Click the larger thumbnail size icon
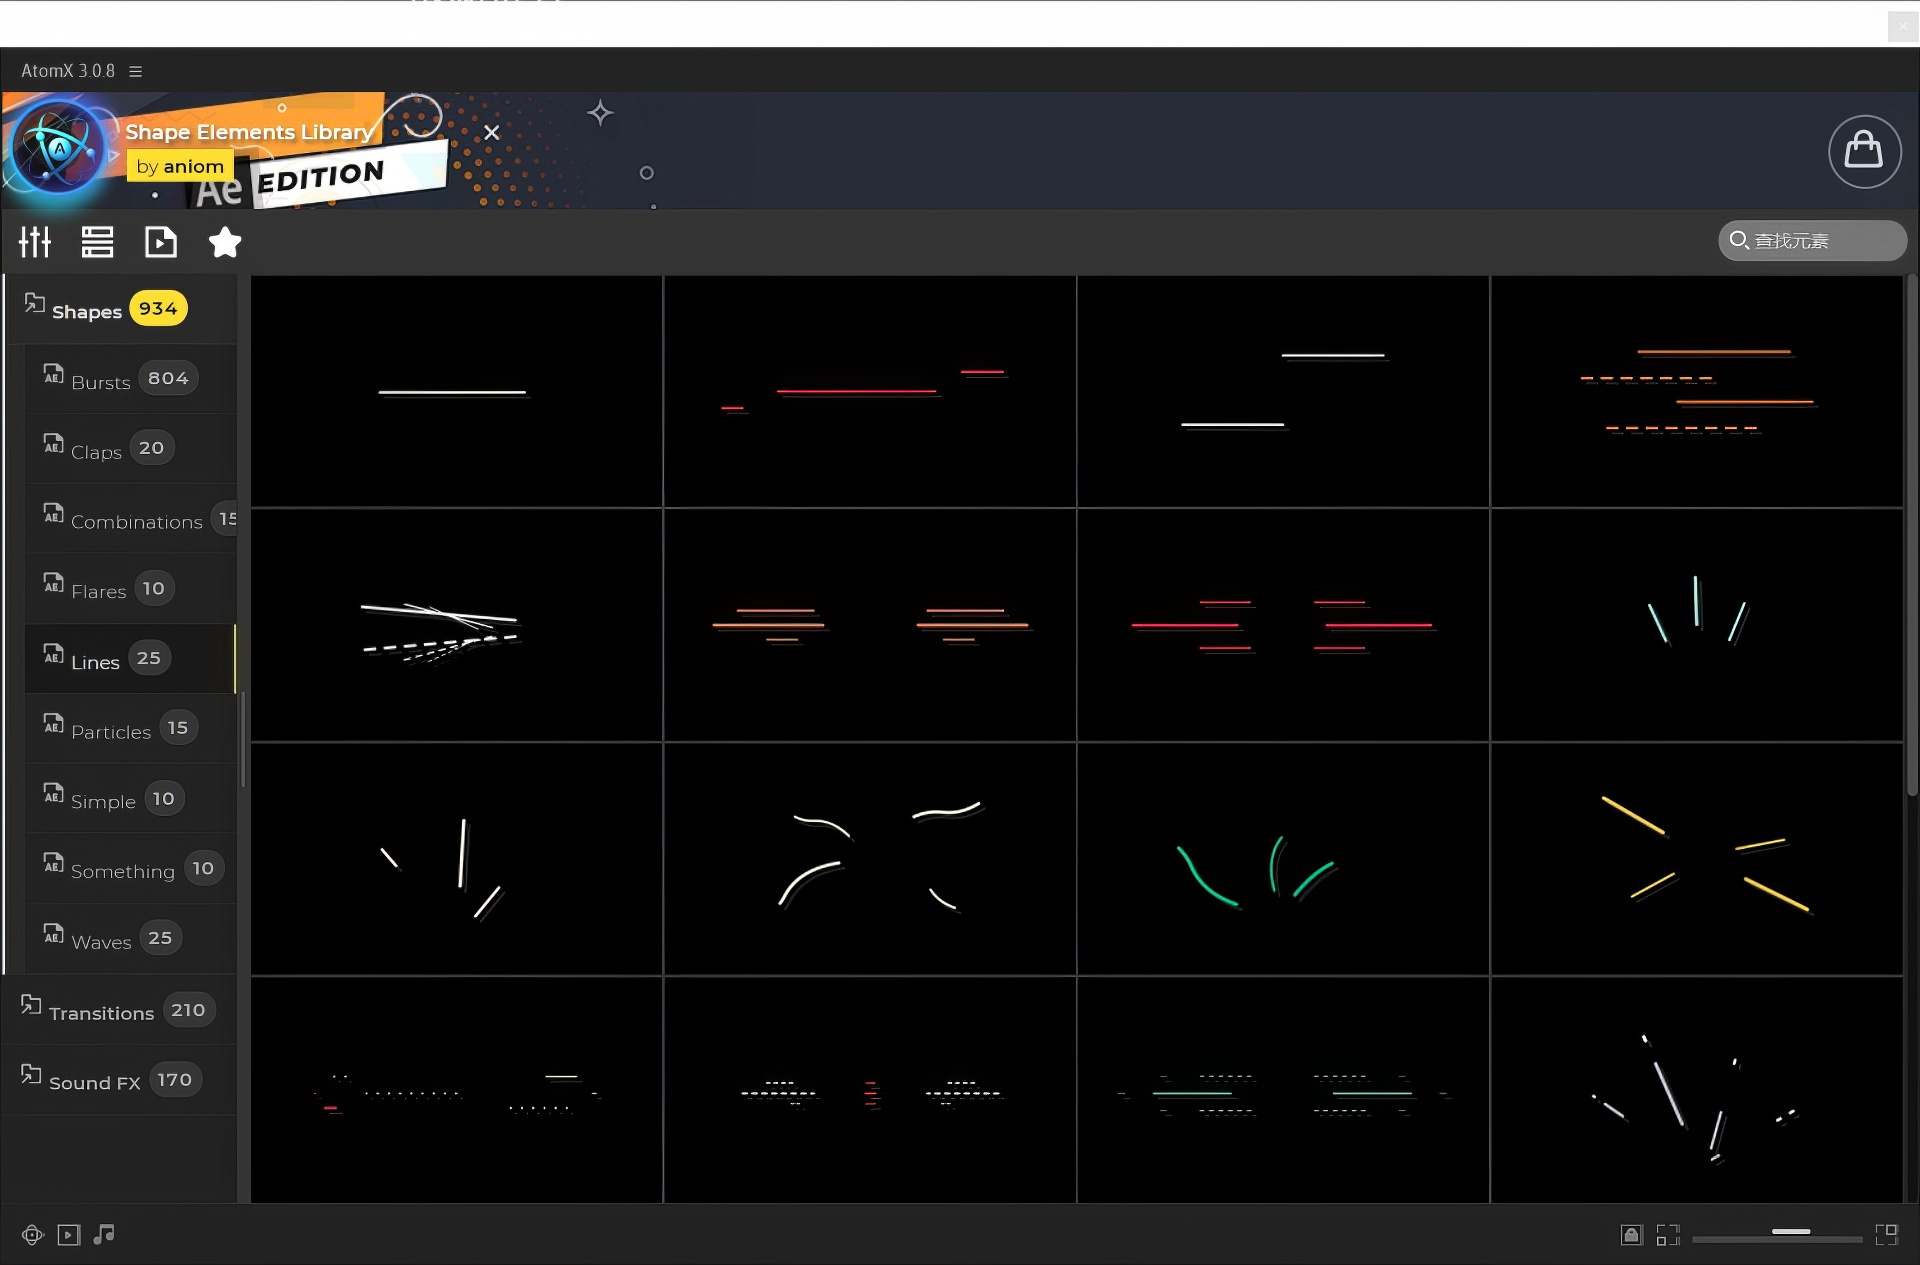Image resolution: width=1920 pixels, height=1265 pixels. click(1887, 1235)
